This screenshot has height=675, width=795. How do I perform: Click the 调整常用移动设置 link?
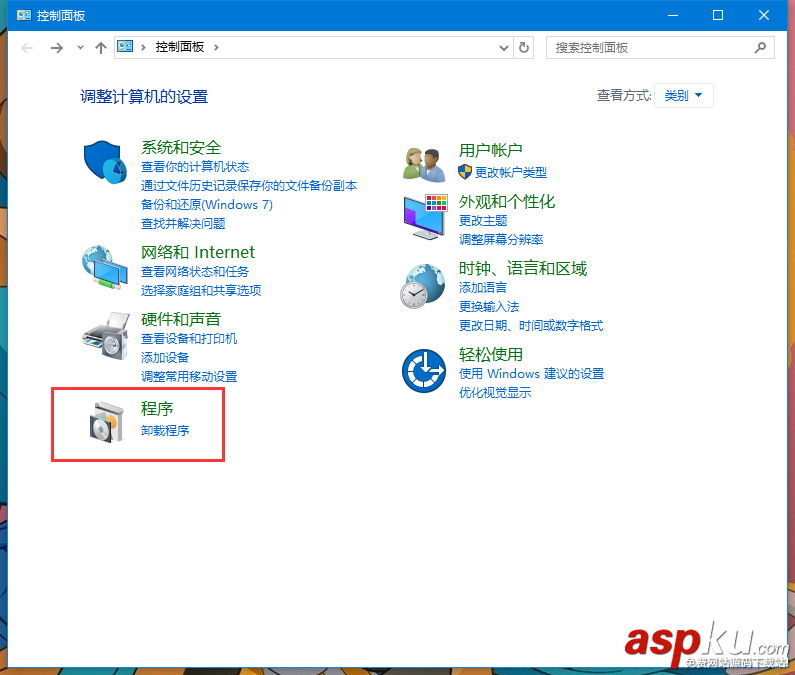189,377
